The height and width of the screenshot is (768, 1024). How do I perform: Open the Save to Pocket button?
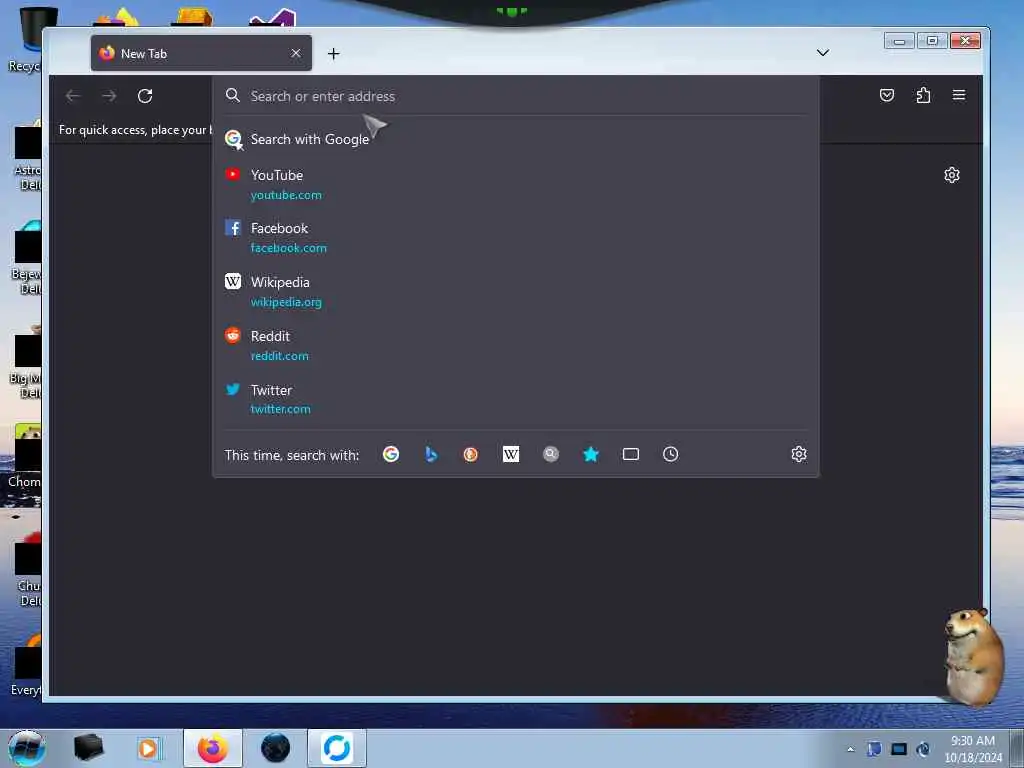coord(887,95)
